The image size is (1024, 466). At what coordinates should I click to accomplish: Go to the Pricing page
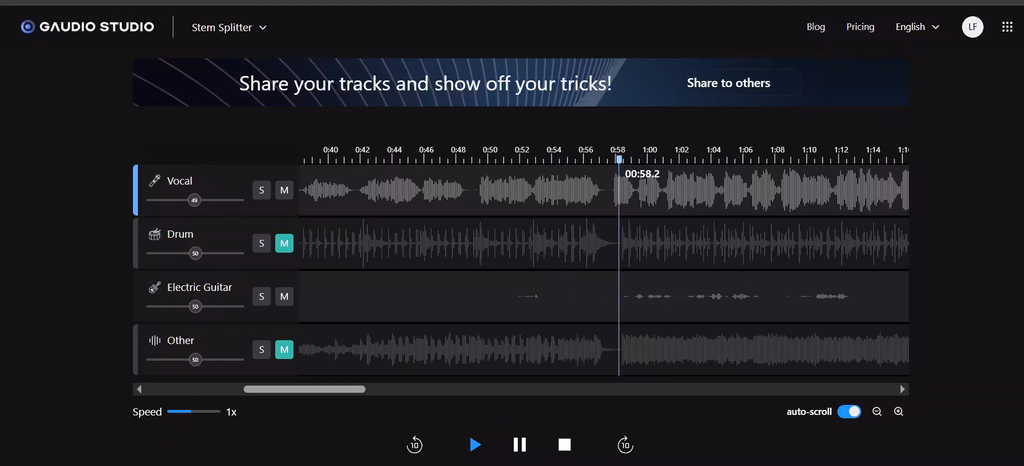[860, 27]
